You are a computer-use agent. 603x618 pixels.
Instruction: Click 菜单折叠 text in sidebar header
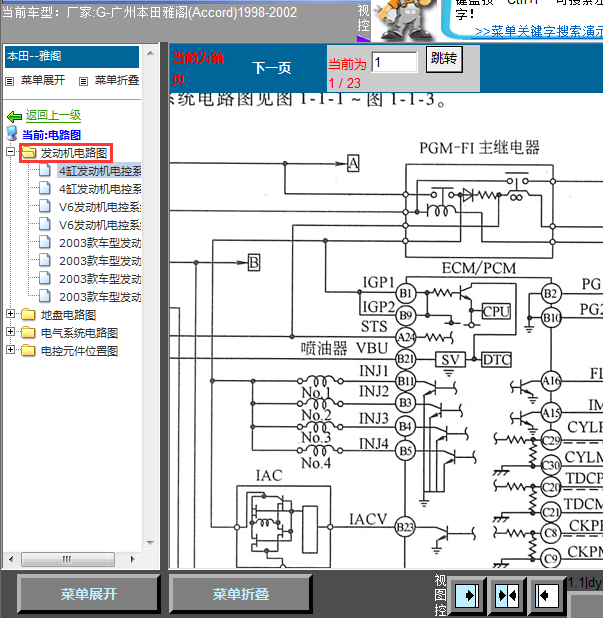tap(117, 80)
